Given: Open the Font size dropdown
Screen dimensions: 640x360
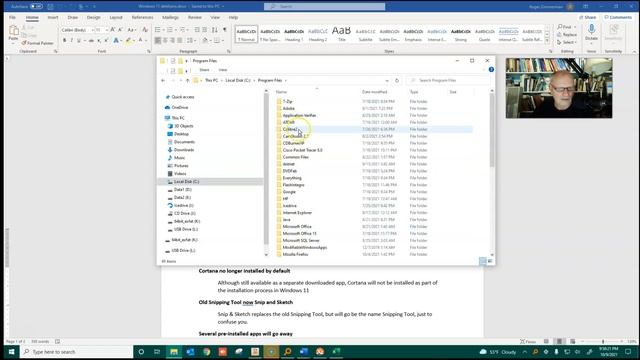Looking at the screenshot, I should pyautogui.click(x=107, y=30).
